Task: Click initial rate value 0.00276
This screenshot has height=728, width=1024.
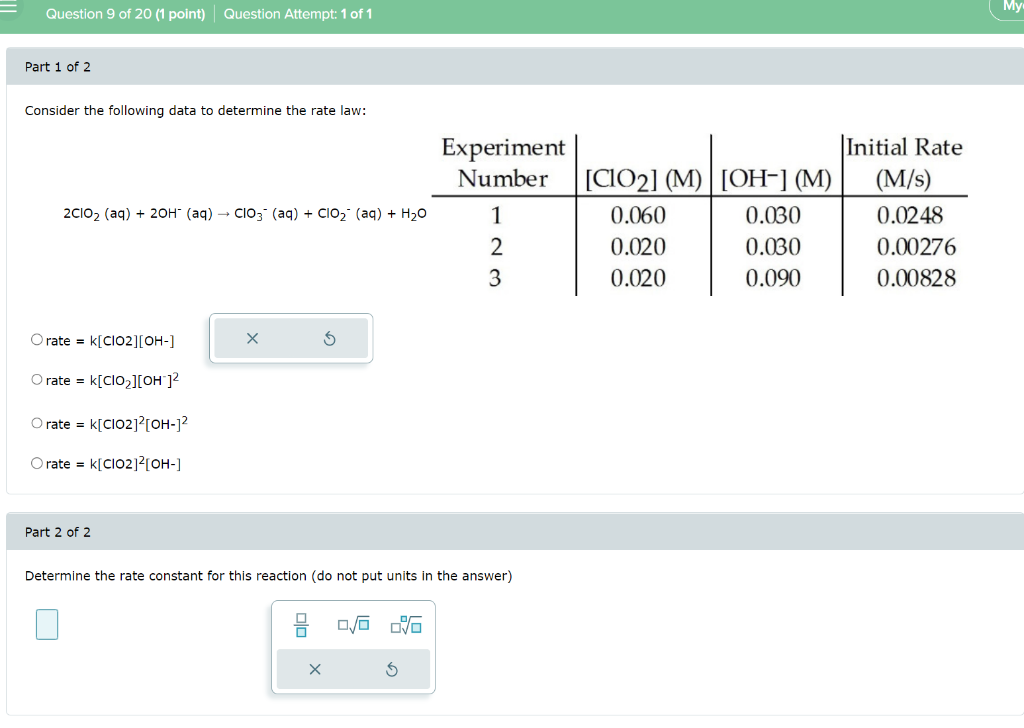Action: (916, 247)
